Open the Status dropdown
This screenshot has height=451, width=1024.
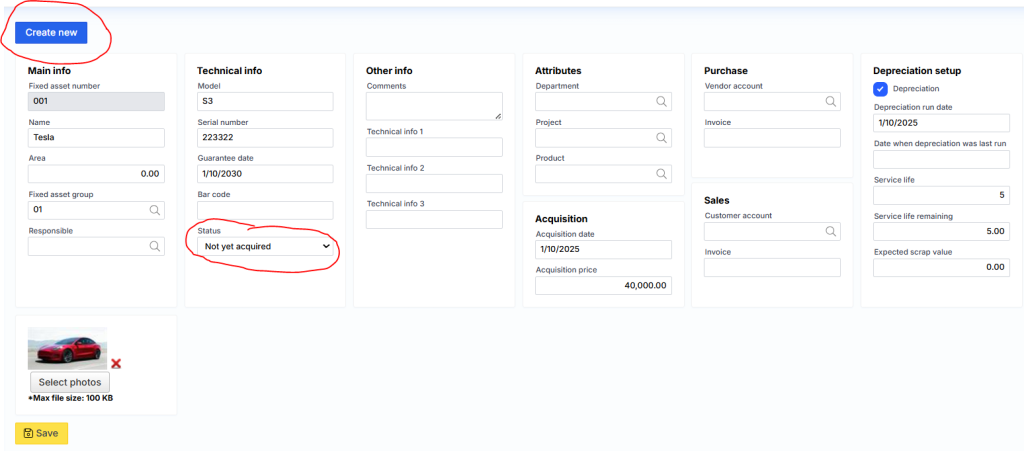pos(266,246)
